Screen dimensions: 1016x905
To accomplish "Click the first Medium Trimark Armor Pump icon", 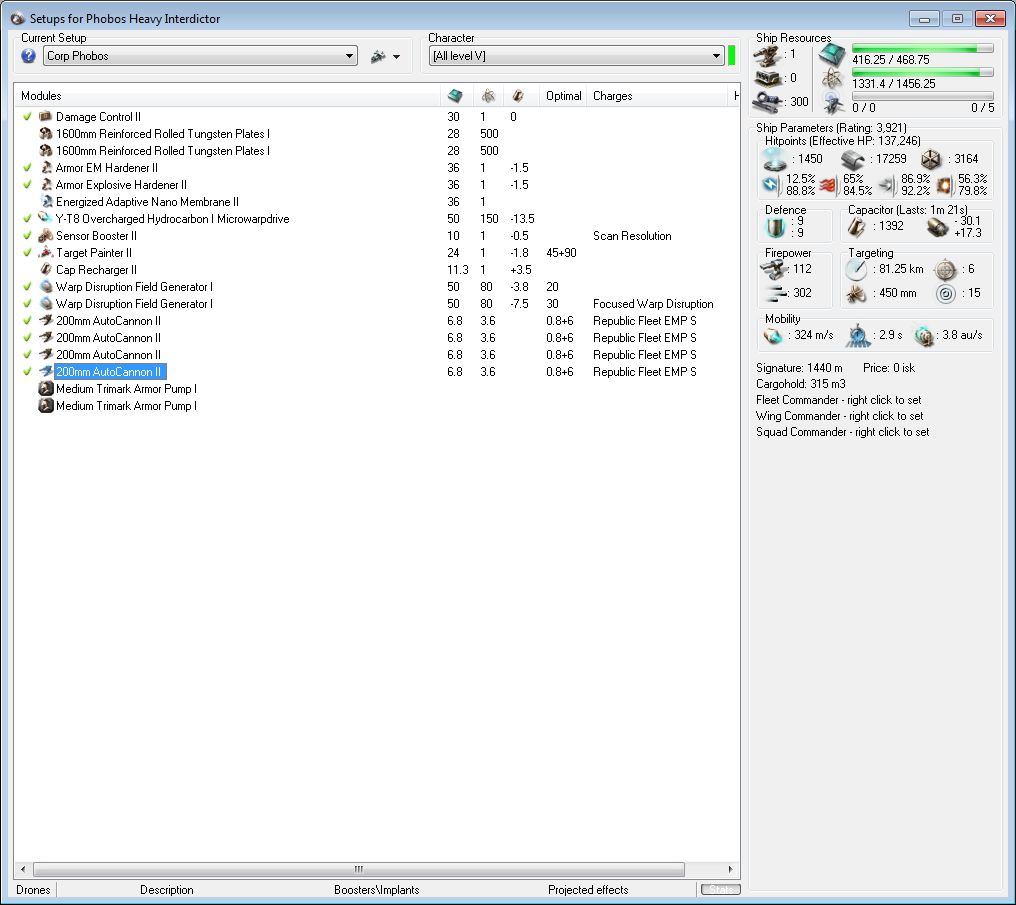I will click(x=45, y=389).
